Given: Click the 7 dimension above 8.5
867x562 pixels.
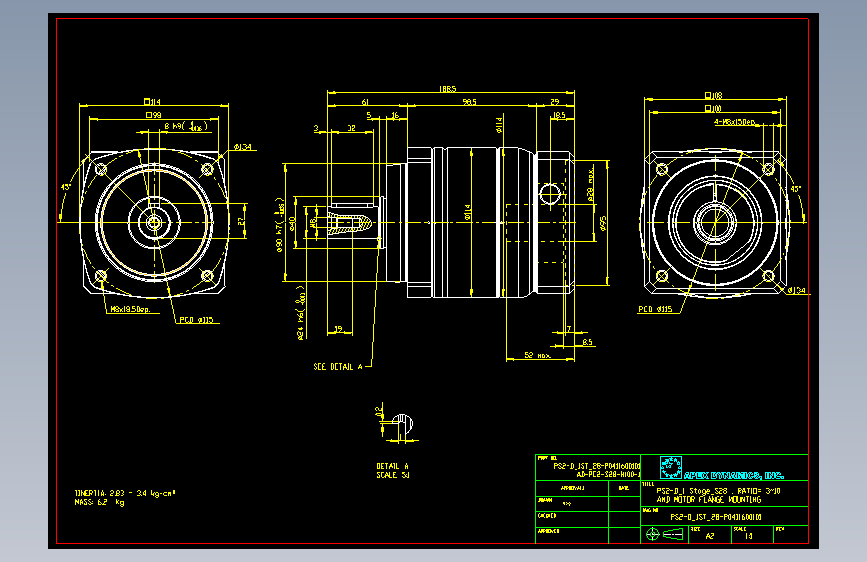Looking at the screenshot, I should [x=568, y=329].
